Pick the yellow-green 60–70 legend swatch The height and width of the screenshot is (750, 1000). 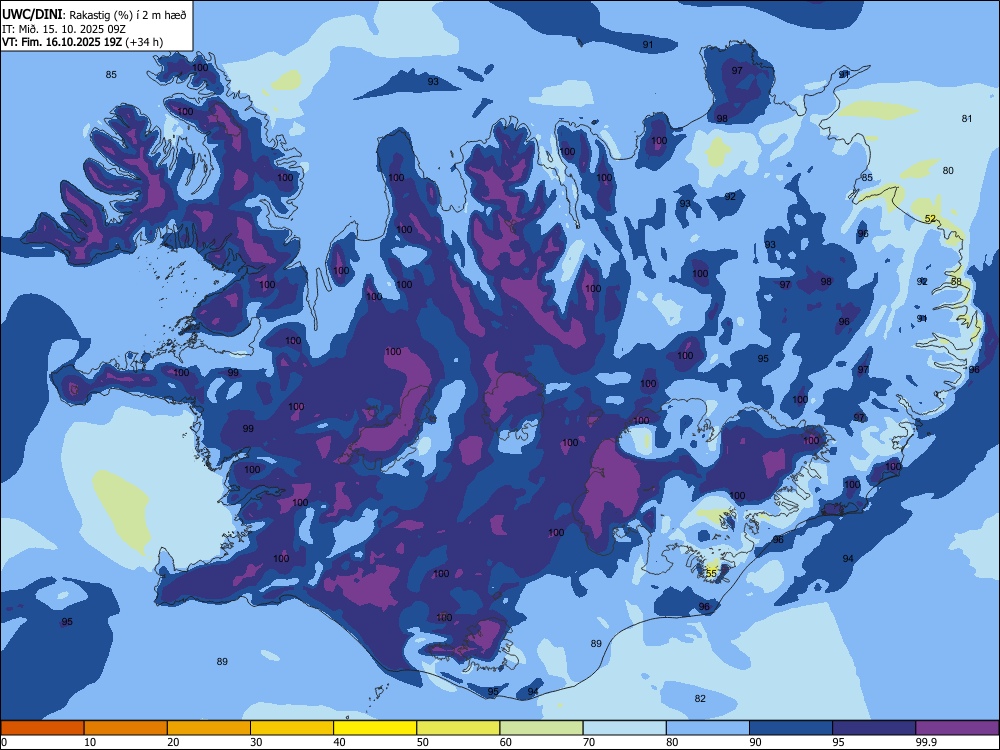click(541, 728)
